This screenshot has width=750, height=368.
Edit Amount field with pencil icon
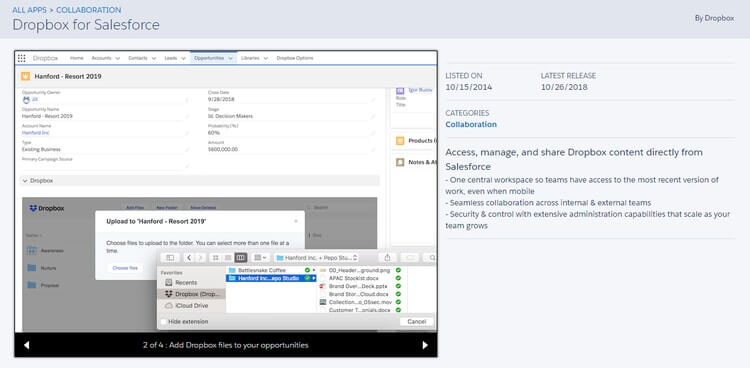pos(373,150)
